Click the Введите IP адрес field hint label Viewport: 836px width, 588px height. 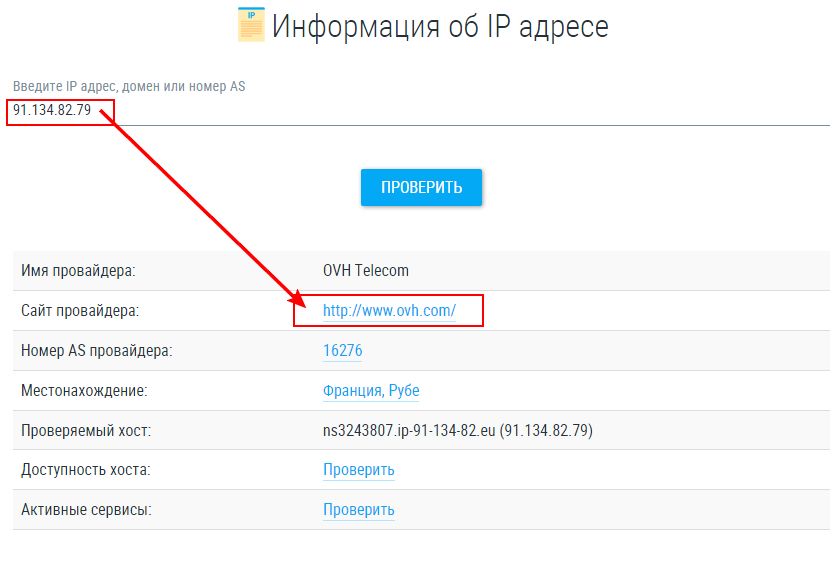pos(129,86)
